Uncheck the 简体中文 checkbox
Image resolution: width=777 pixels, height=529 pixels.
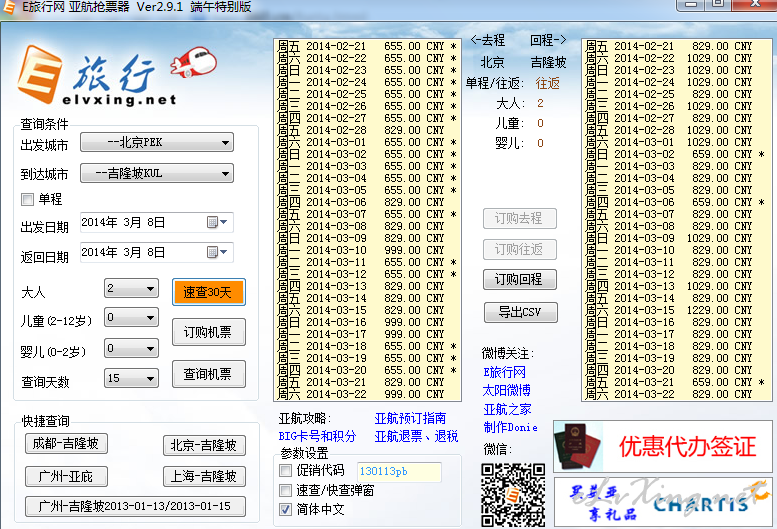(285, 509)
